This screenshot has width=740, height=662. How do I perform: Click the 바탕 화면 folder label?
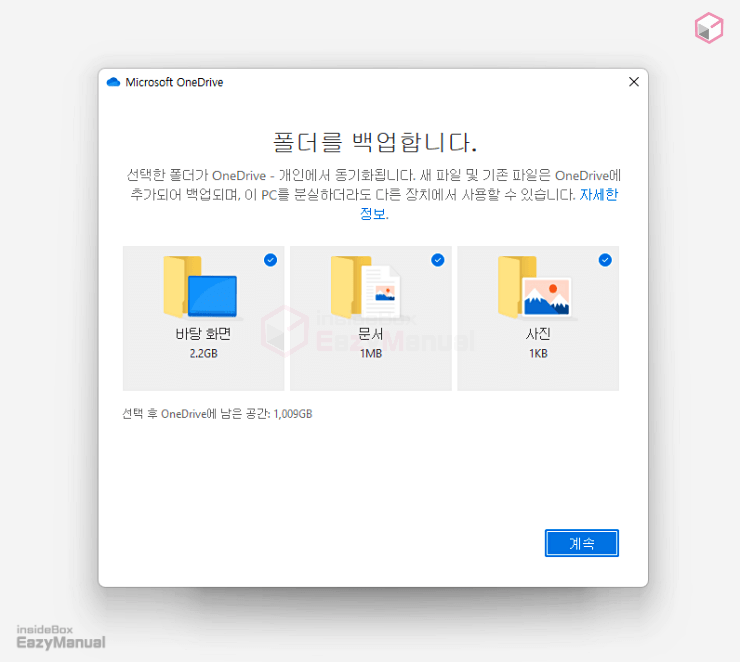click(203, 334)
